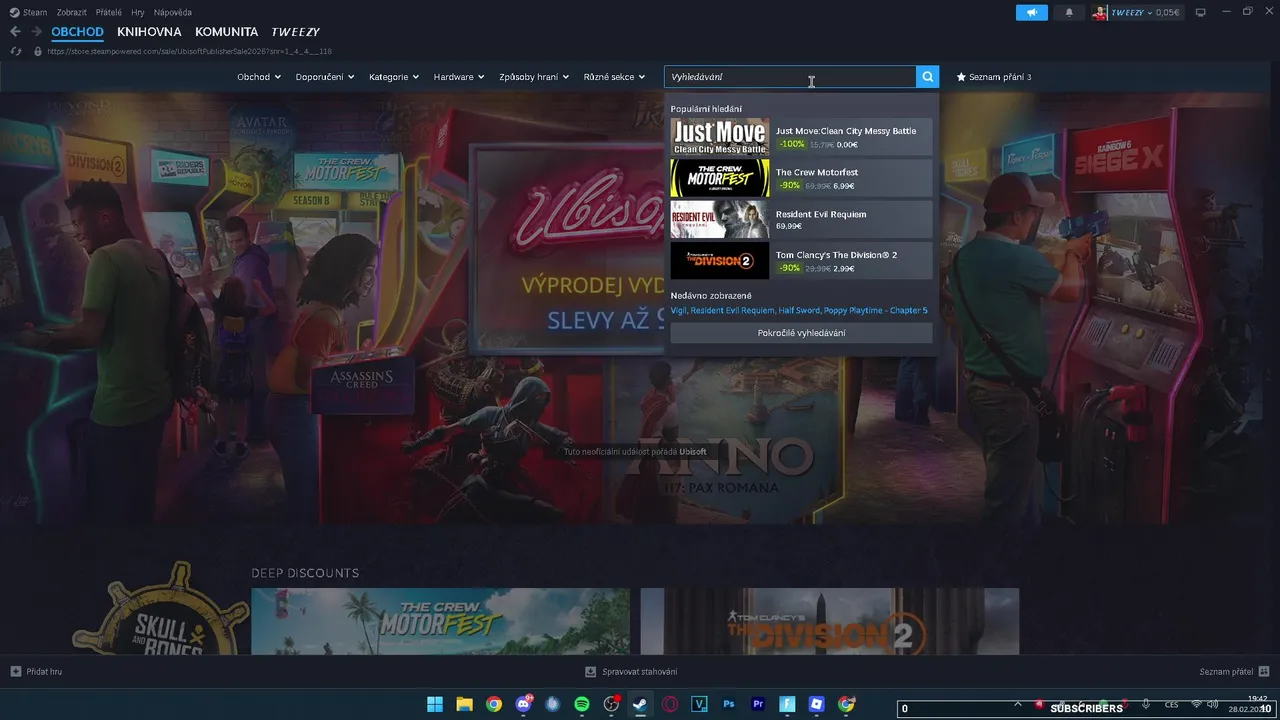
Task: Open the Přátelé menu
Action: [109, 12]
